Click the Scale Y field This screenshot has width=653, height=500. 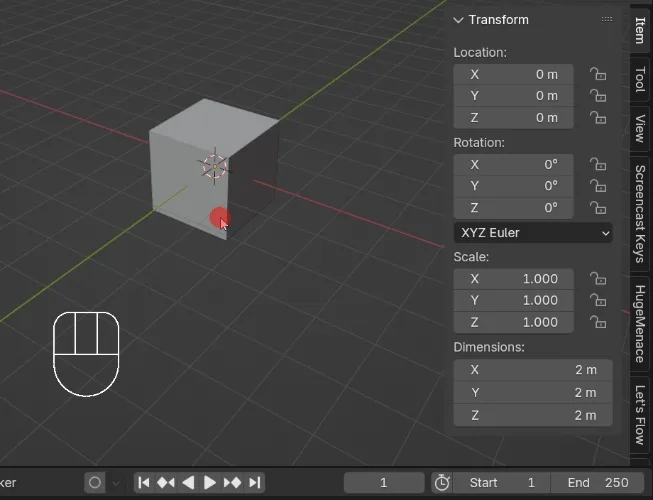pyautogui.click(x=513, y=300)
